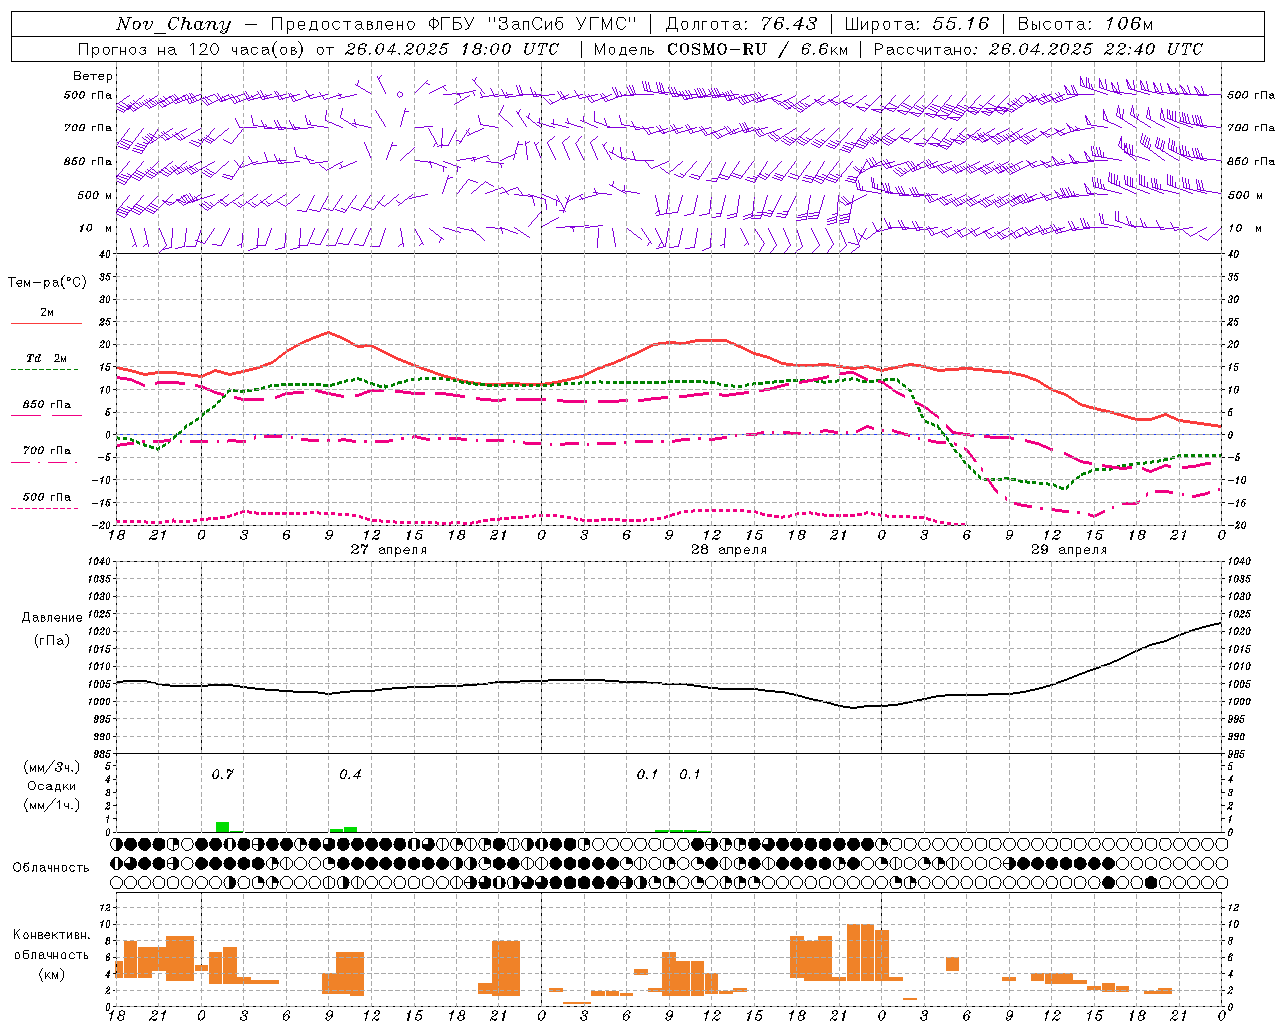1280x1024 pixels.
Task: Click the "(км)" unit under convective cloudiness
Action: coord(51,974)
